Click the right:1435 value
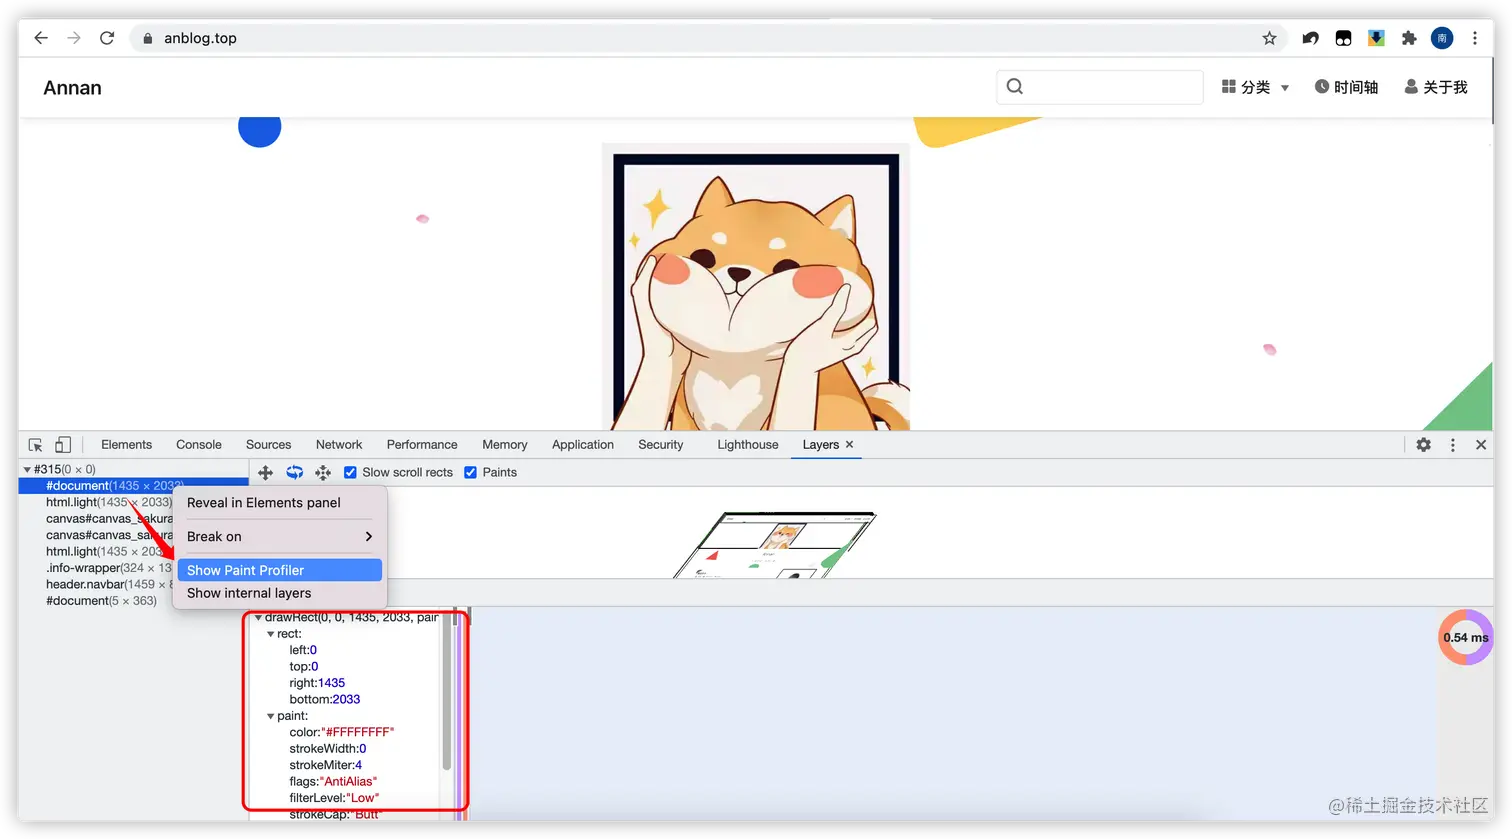This screenshot has width=1512, height=839. [331, 683]
